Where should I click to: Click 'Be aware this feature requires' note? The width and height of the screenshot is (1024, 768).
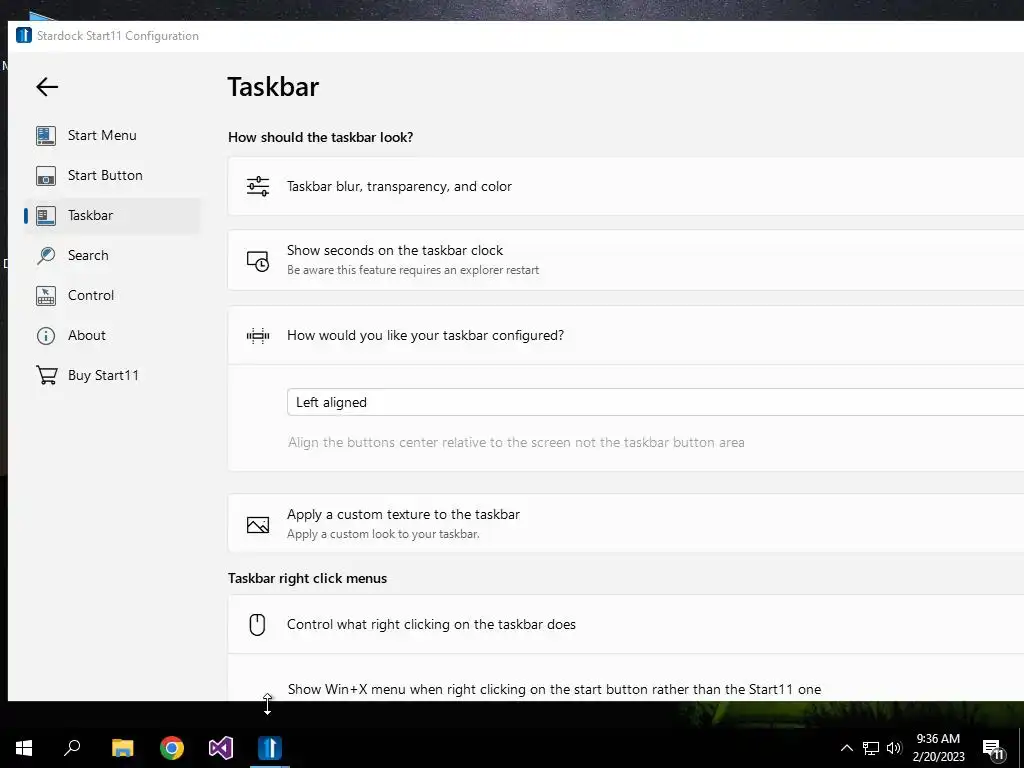(x=413, y=270)
